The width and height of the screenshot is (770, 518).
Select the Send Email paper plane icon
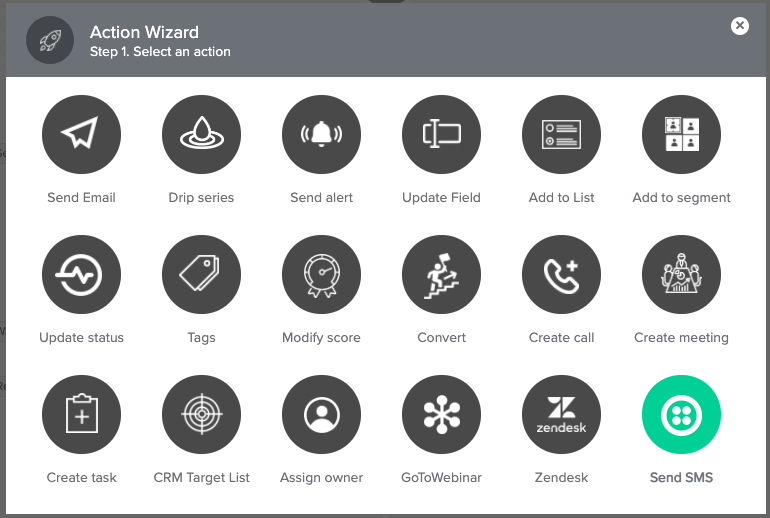click(82, 135)
